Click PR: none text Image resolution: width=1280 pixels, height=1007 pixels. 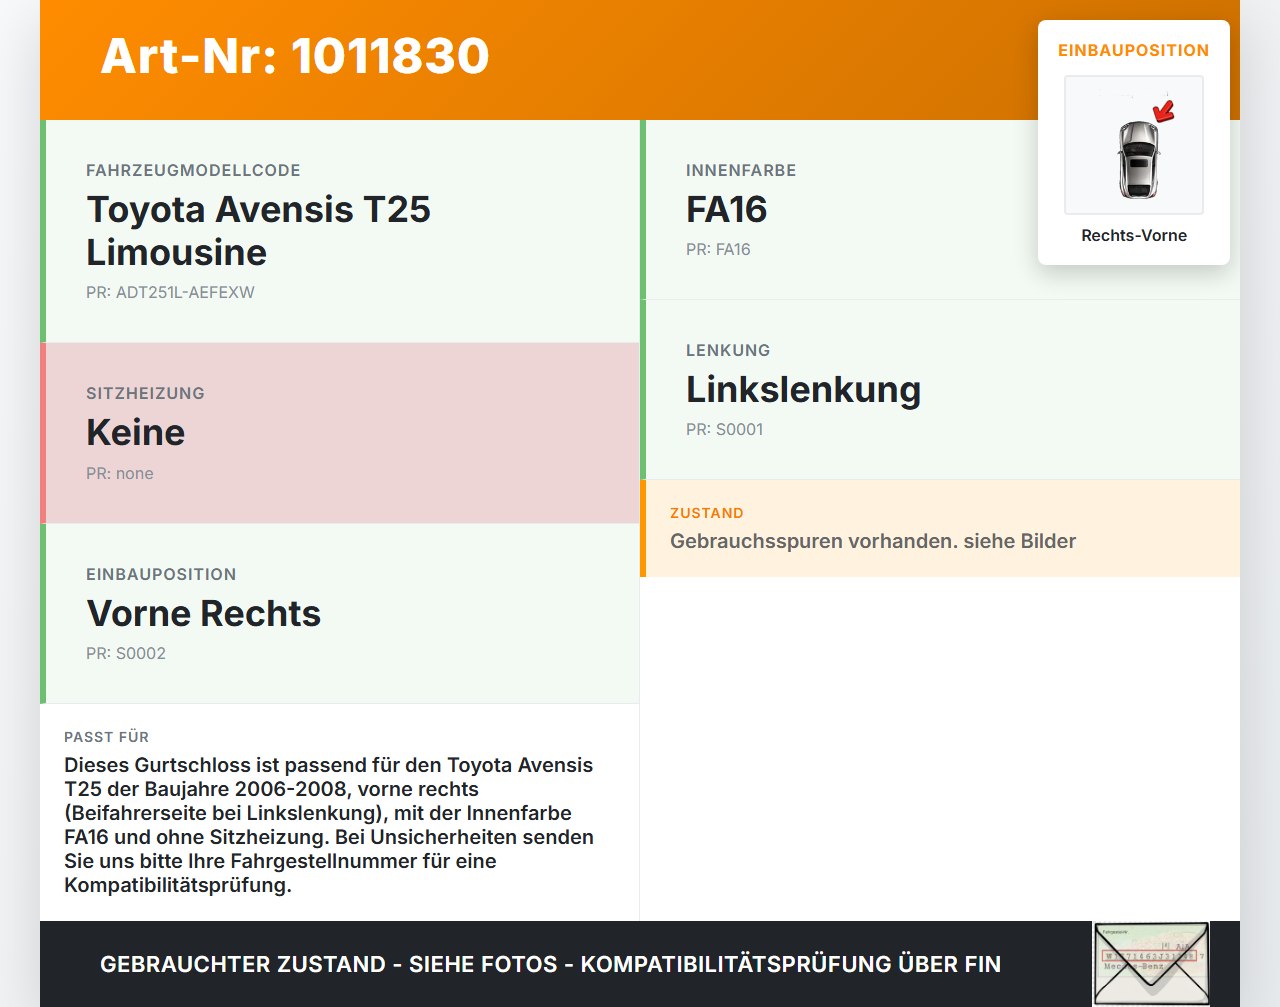pyautogui.click(x=120, y=473)
